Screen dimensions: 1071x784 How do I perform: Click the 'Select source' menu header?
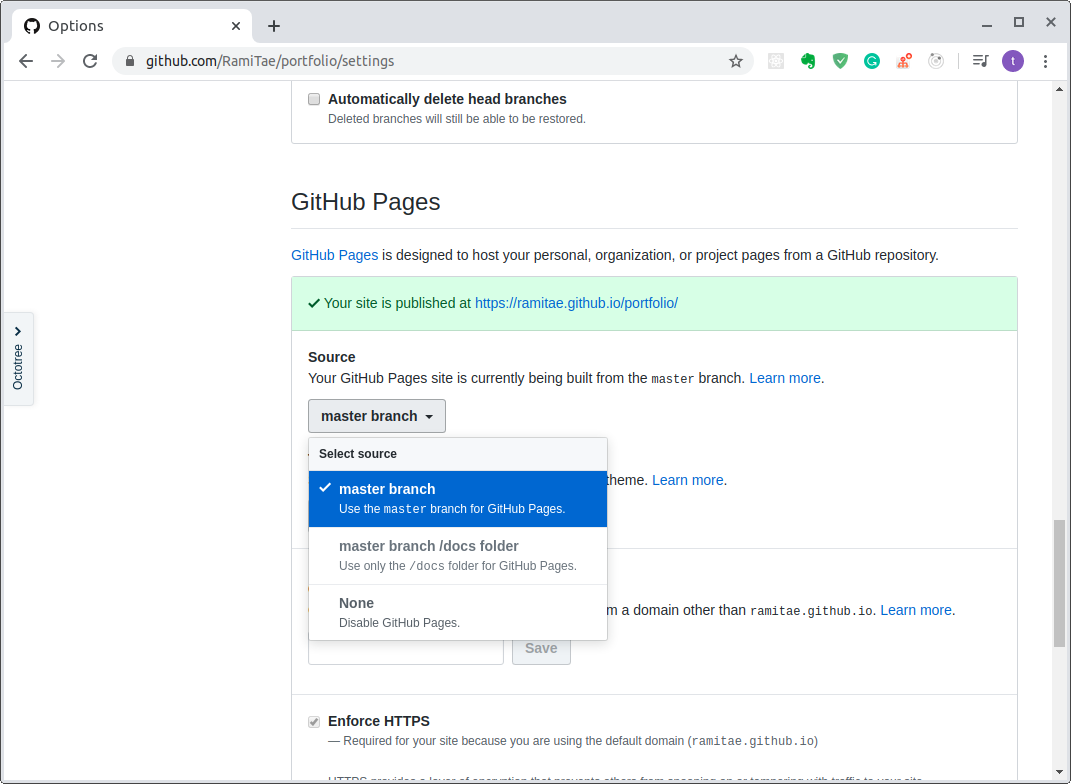pyautogui.click(x=458, y=454)
